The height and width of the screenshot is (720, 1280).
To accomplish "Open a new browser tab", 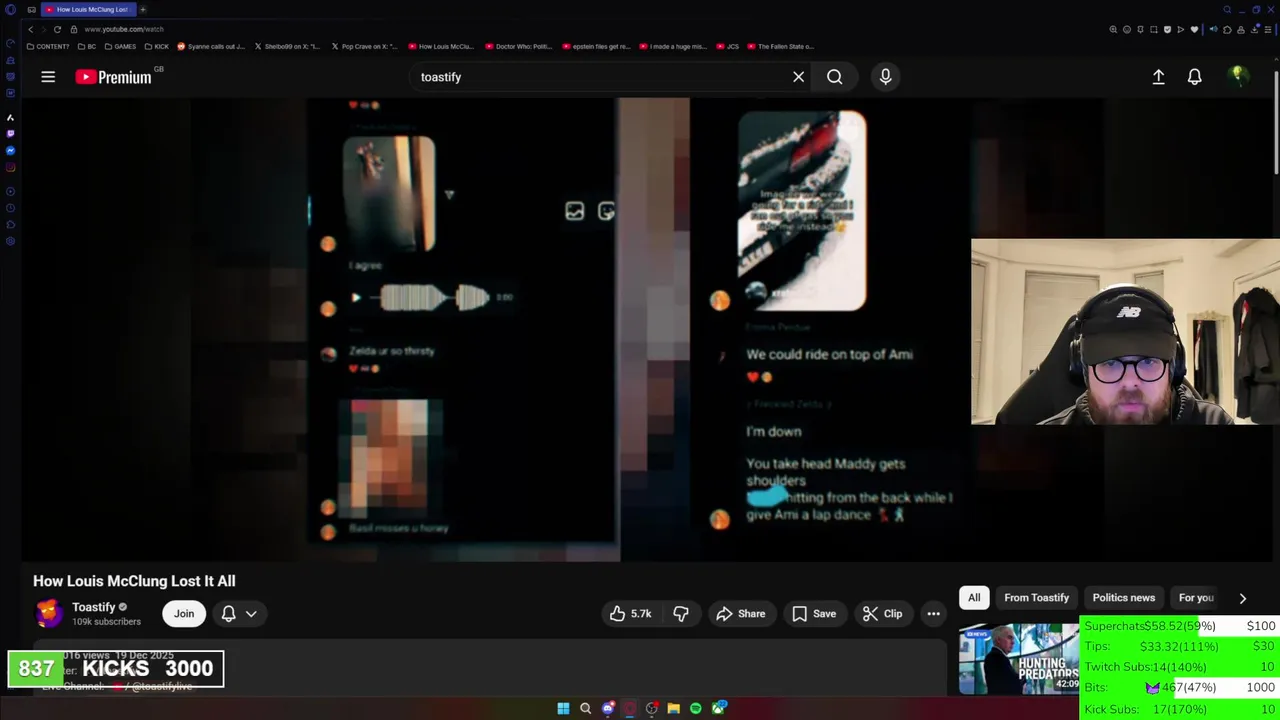I will tap(143, 9).
